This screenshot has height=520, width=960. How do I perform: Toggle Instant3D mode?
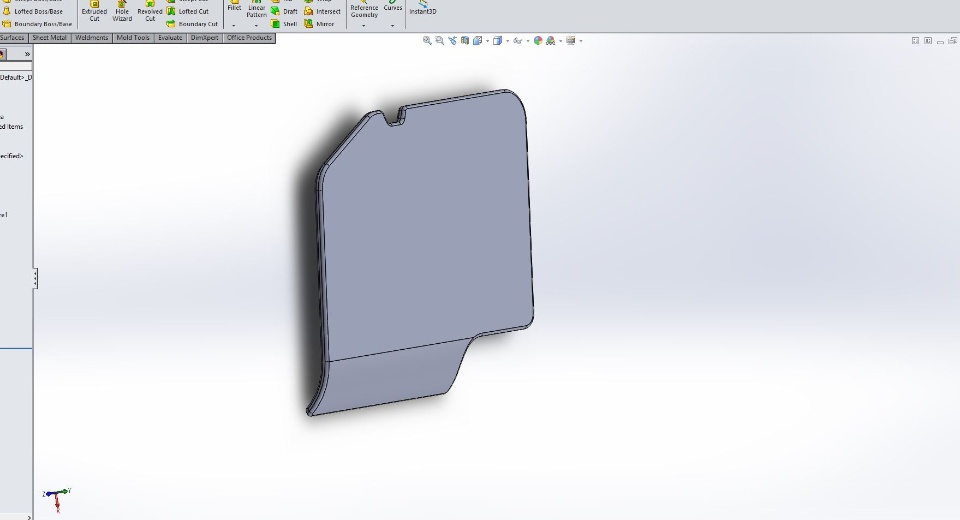tap(422, 7)
